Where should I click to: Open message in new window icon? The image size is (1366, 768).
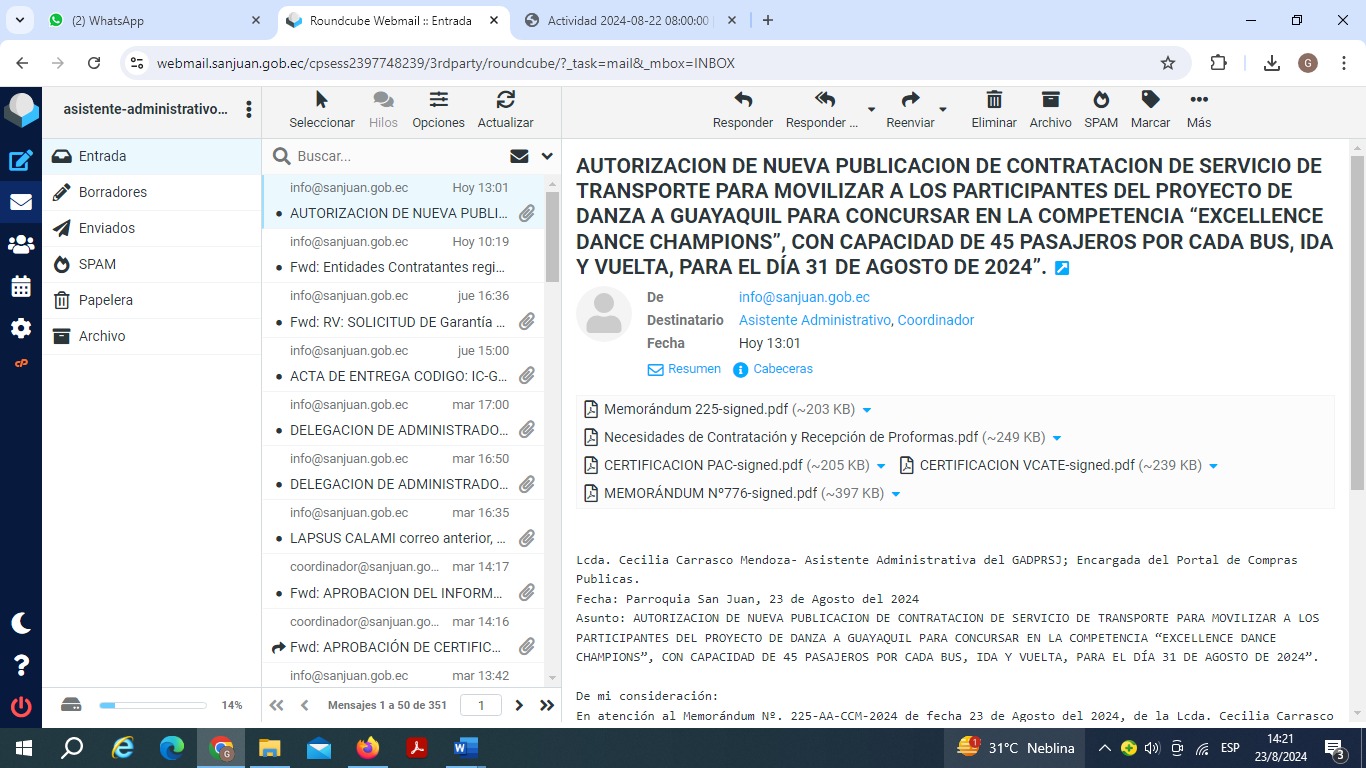[1062, 268]
